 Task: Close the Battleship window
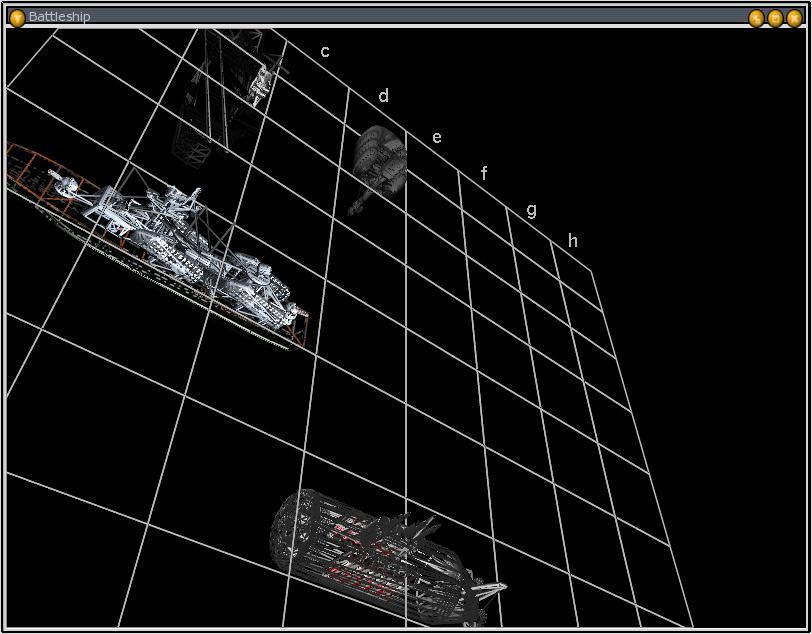click(794, 19)
